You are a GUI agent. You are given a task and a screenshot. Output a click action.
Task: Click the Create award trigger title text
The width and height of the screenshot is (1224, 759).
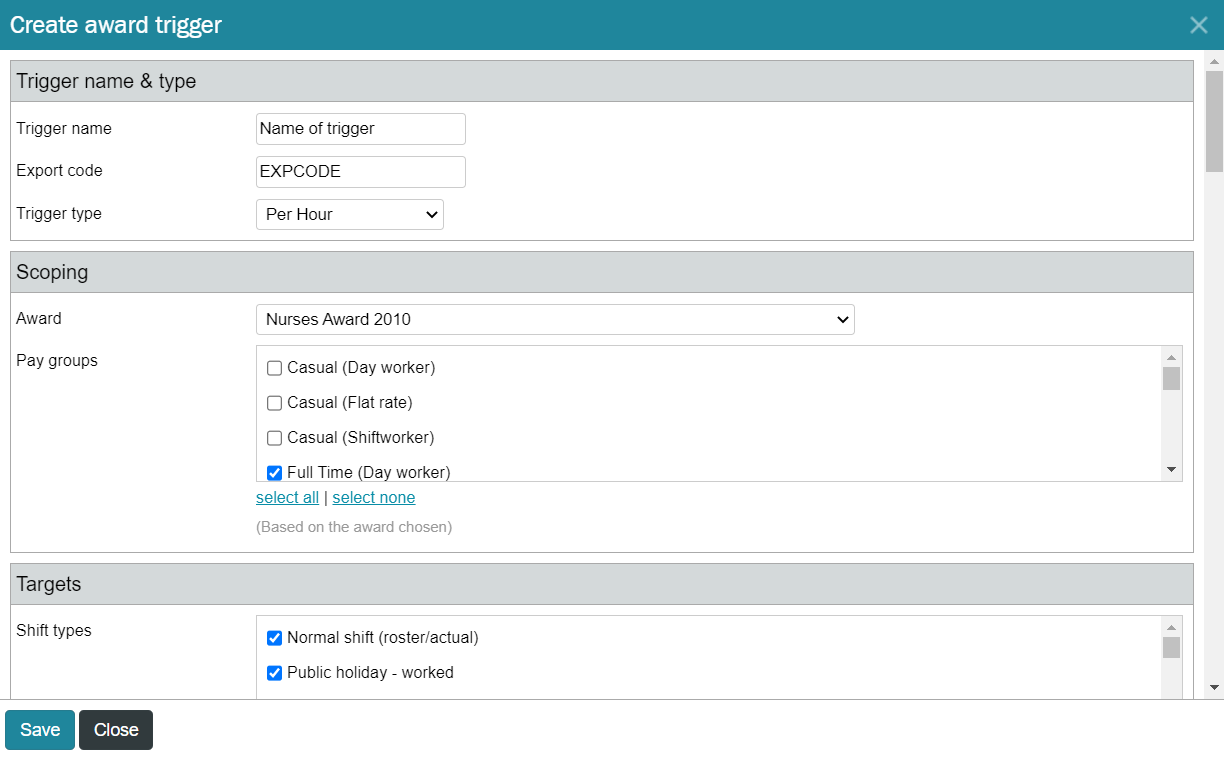click(x=116, y=25)
